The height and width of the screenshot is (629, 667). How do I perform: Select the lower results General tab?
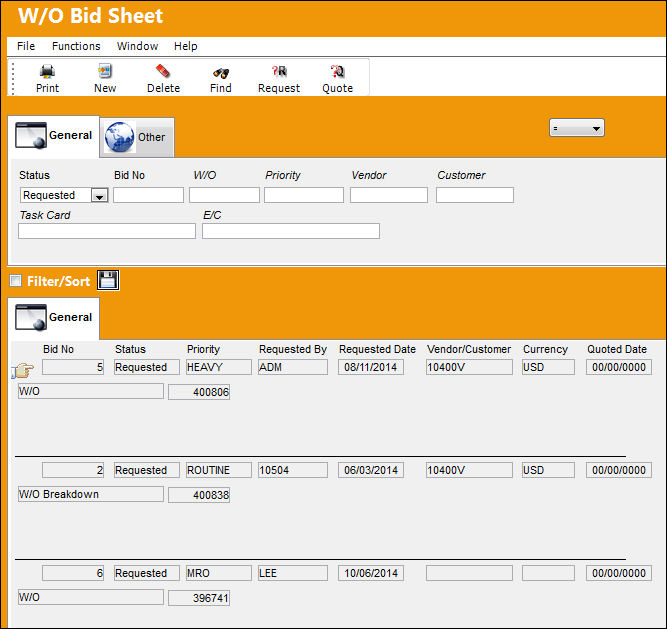click(x=54, y=318)
